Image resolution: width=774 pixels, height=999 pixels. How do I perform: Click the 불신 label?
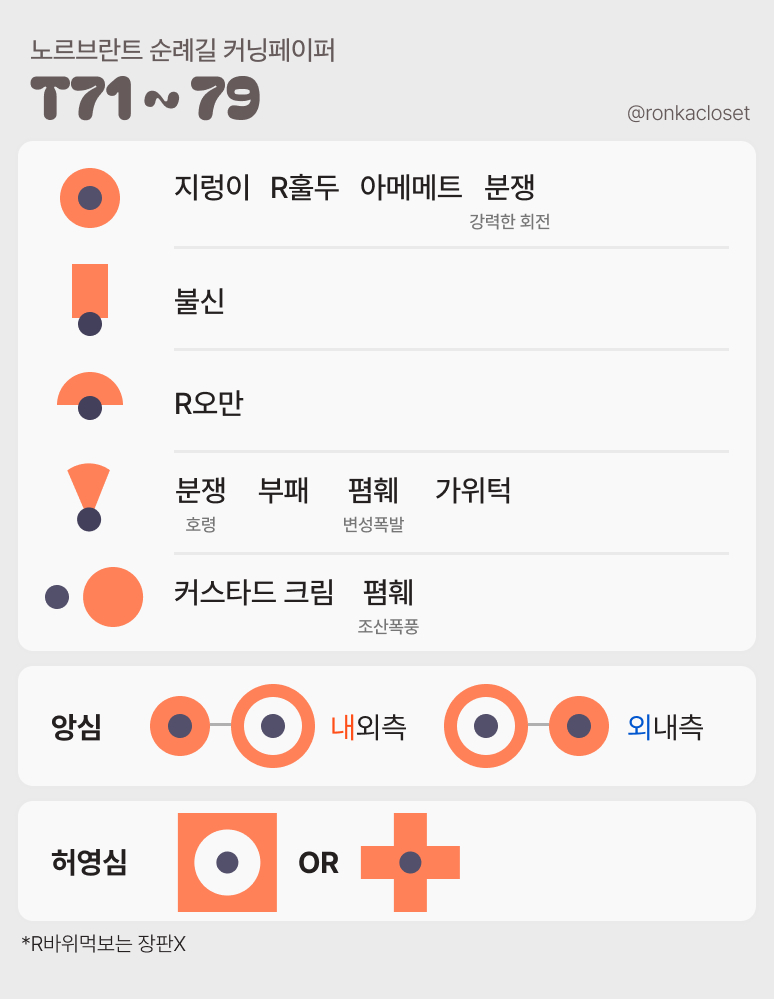click(199, 301)
